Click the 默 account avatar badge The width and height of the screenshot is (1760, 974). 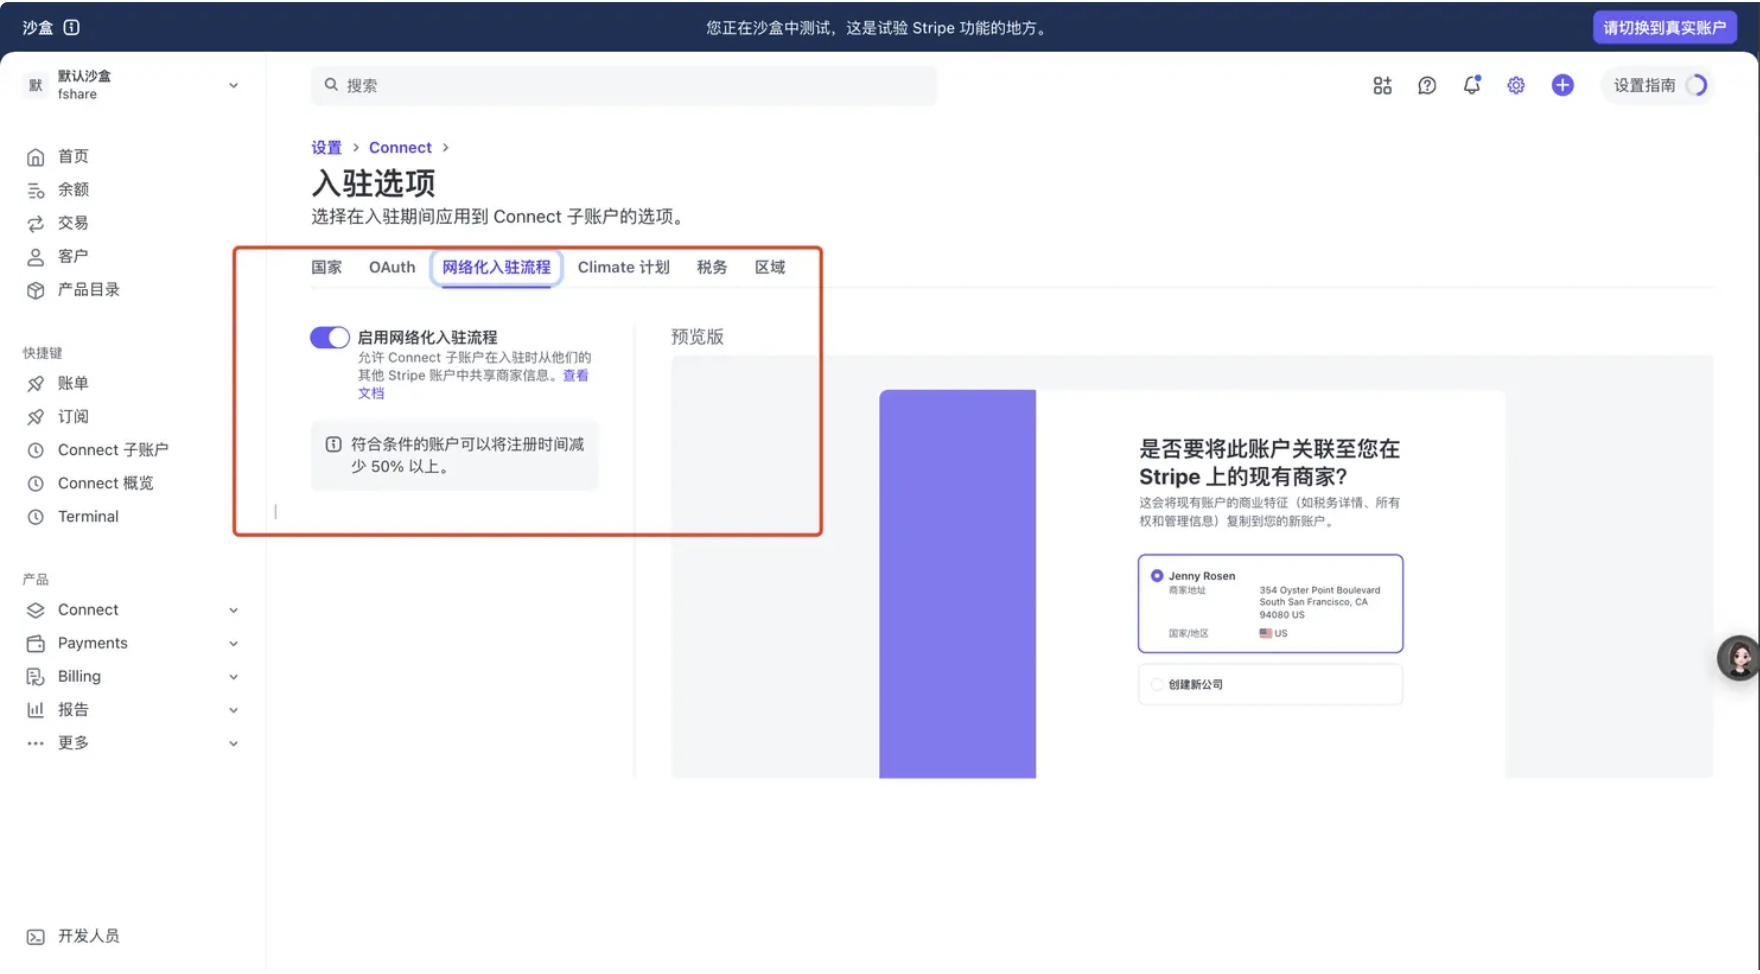pyautogui.click(x=36, y=85)
